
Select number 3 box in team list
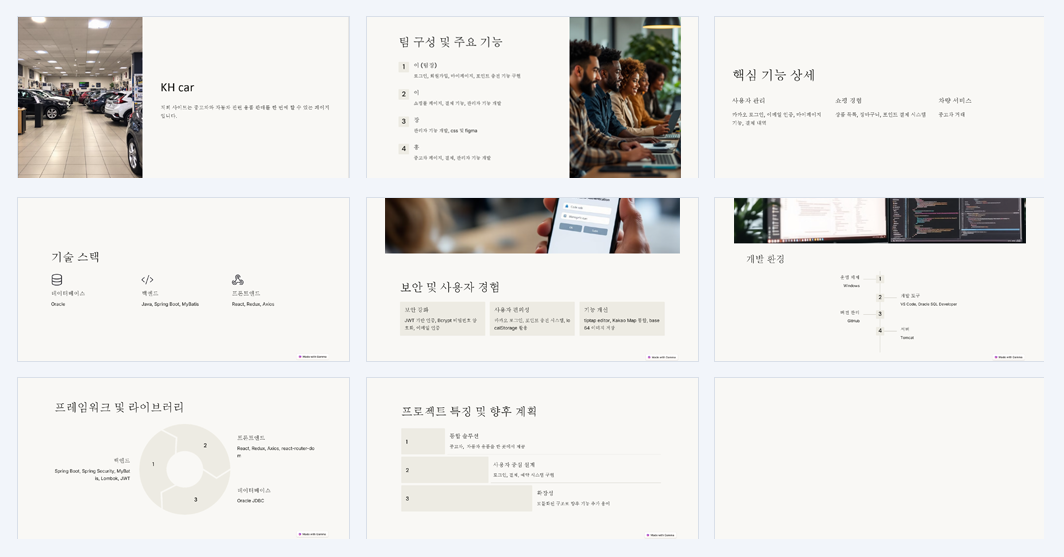pos(404,121)
